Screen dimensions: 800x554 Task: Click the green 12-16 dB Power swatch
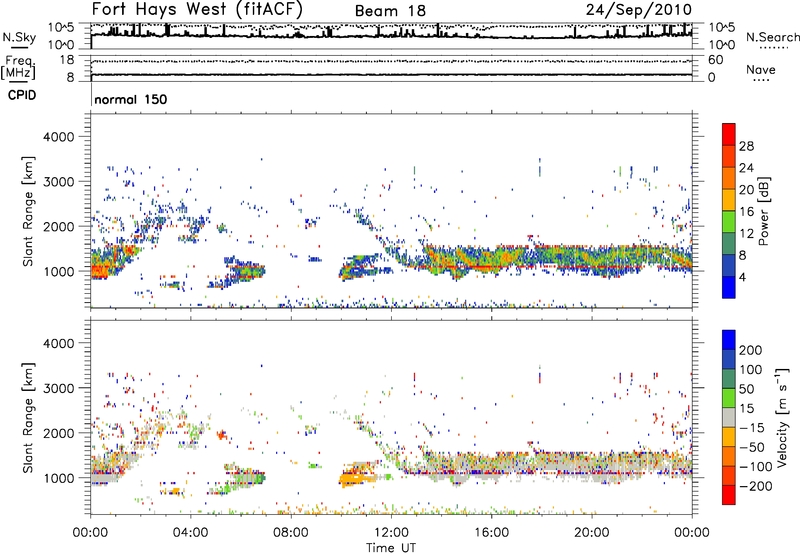pyautogui.click(x=729, y=222)
